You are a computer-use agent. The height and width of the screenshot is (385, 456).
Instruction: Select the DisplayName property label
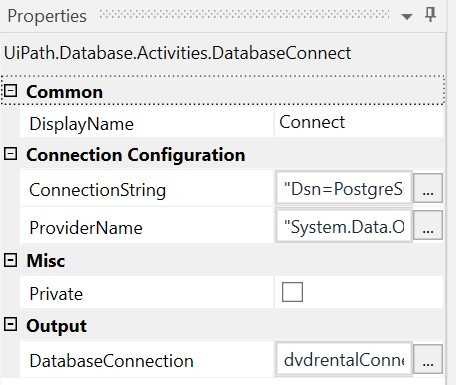coord(82,124)
